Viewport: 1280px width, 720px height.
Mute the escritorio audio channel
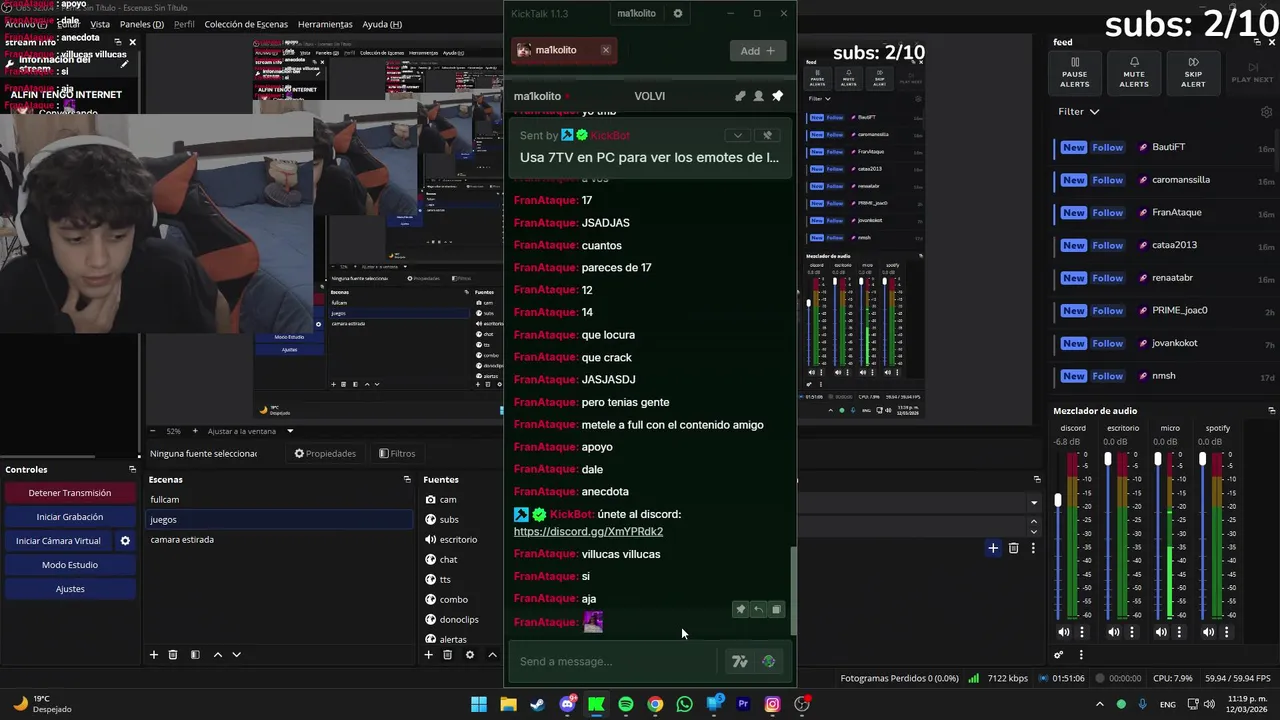pos(1114,632)
